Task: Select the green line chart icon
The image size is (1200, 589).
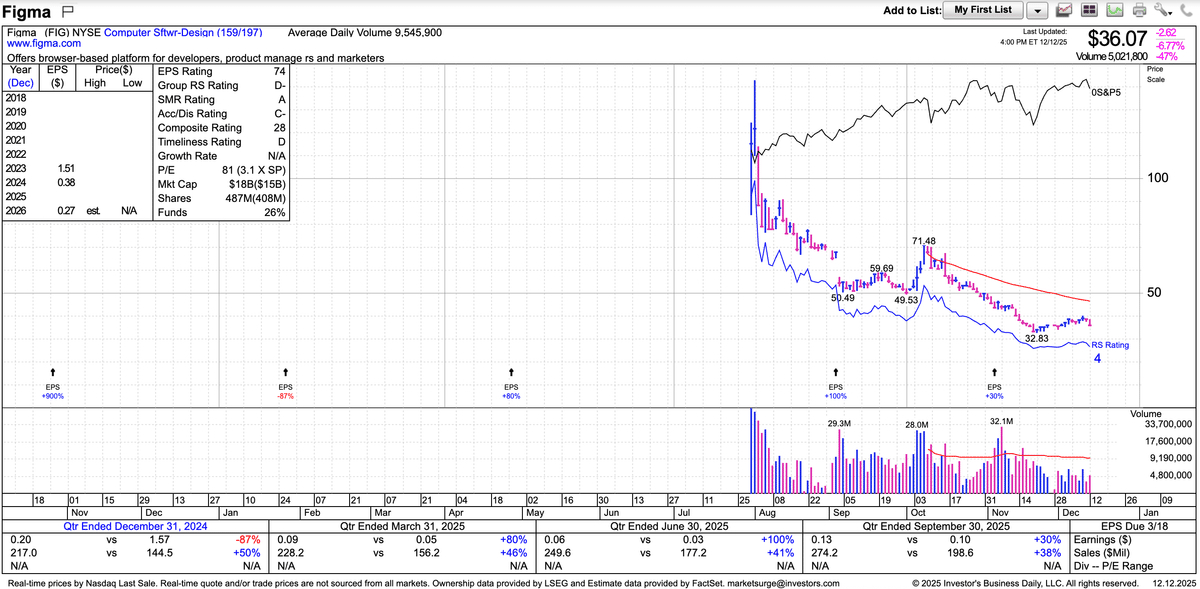Action: tap(1113, 10)
